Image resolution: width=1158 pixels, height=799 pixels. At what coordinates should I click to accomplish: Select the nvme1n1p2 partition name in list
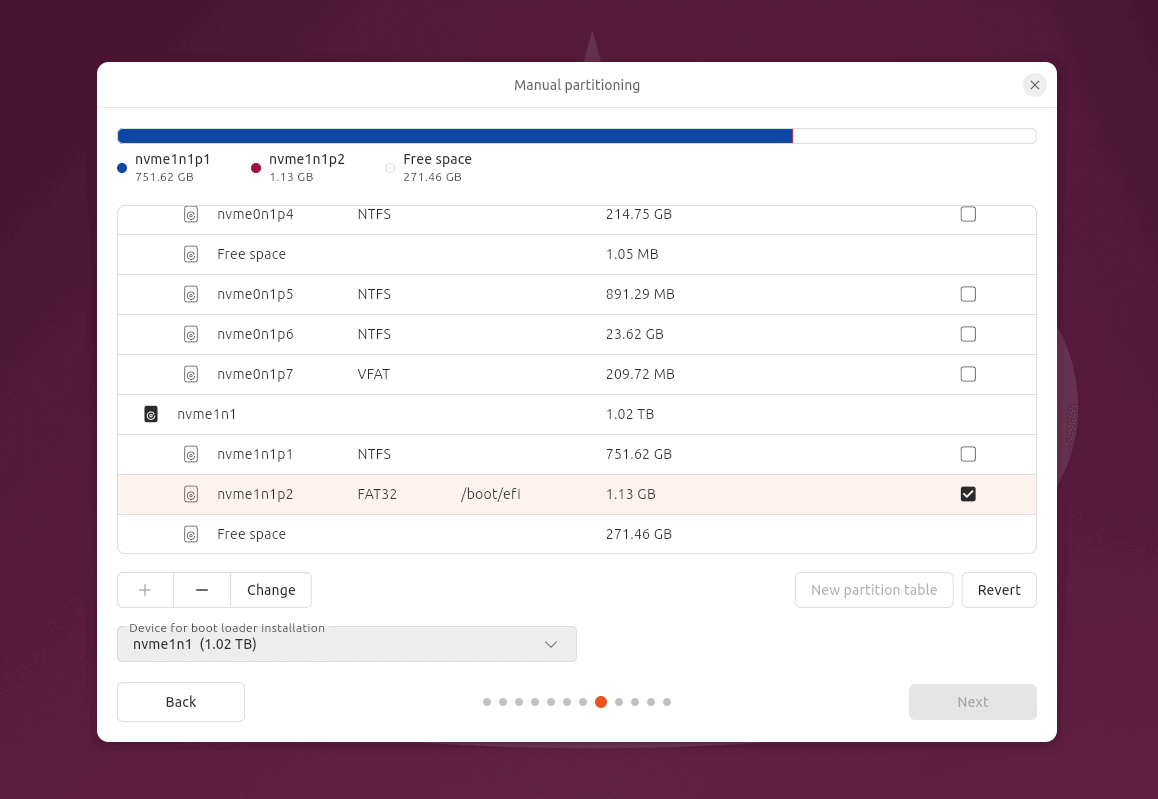[256, 494]
